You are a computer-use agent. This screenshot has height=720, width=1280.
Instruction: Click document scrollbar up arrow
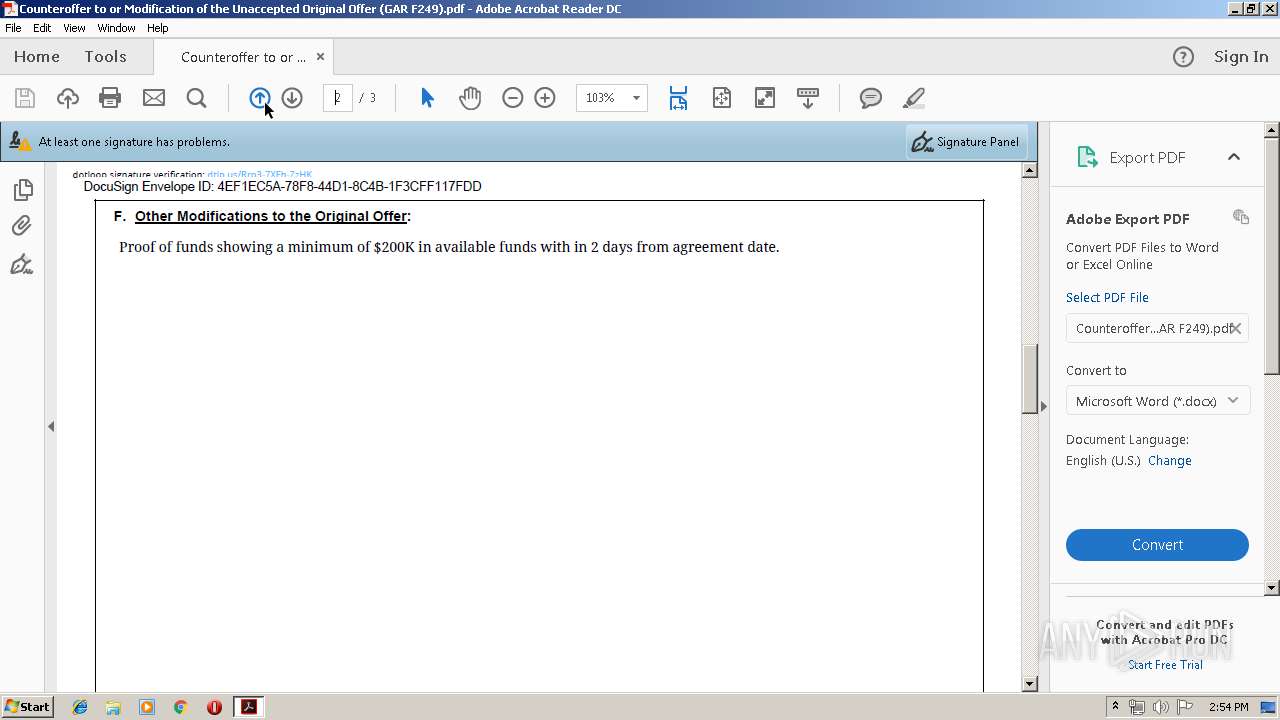click(x=1029, y=171)
